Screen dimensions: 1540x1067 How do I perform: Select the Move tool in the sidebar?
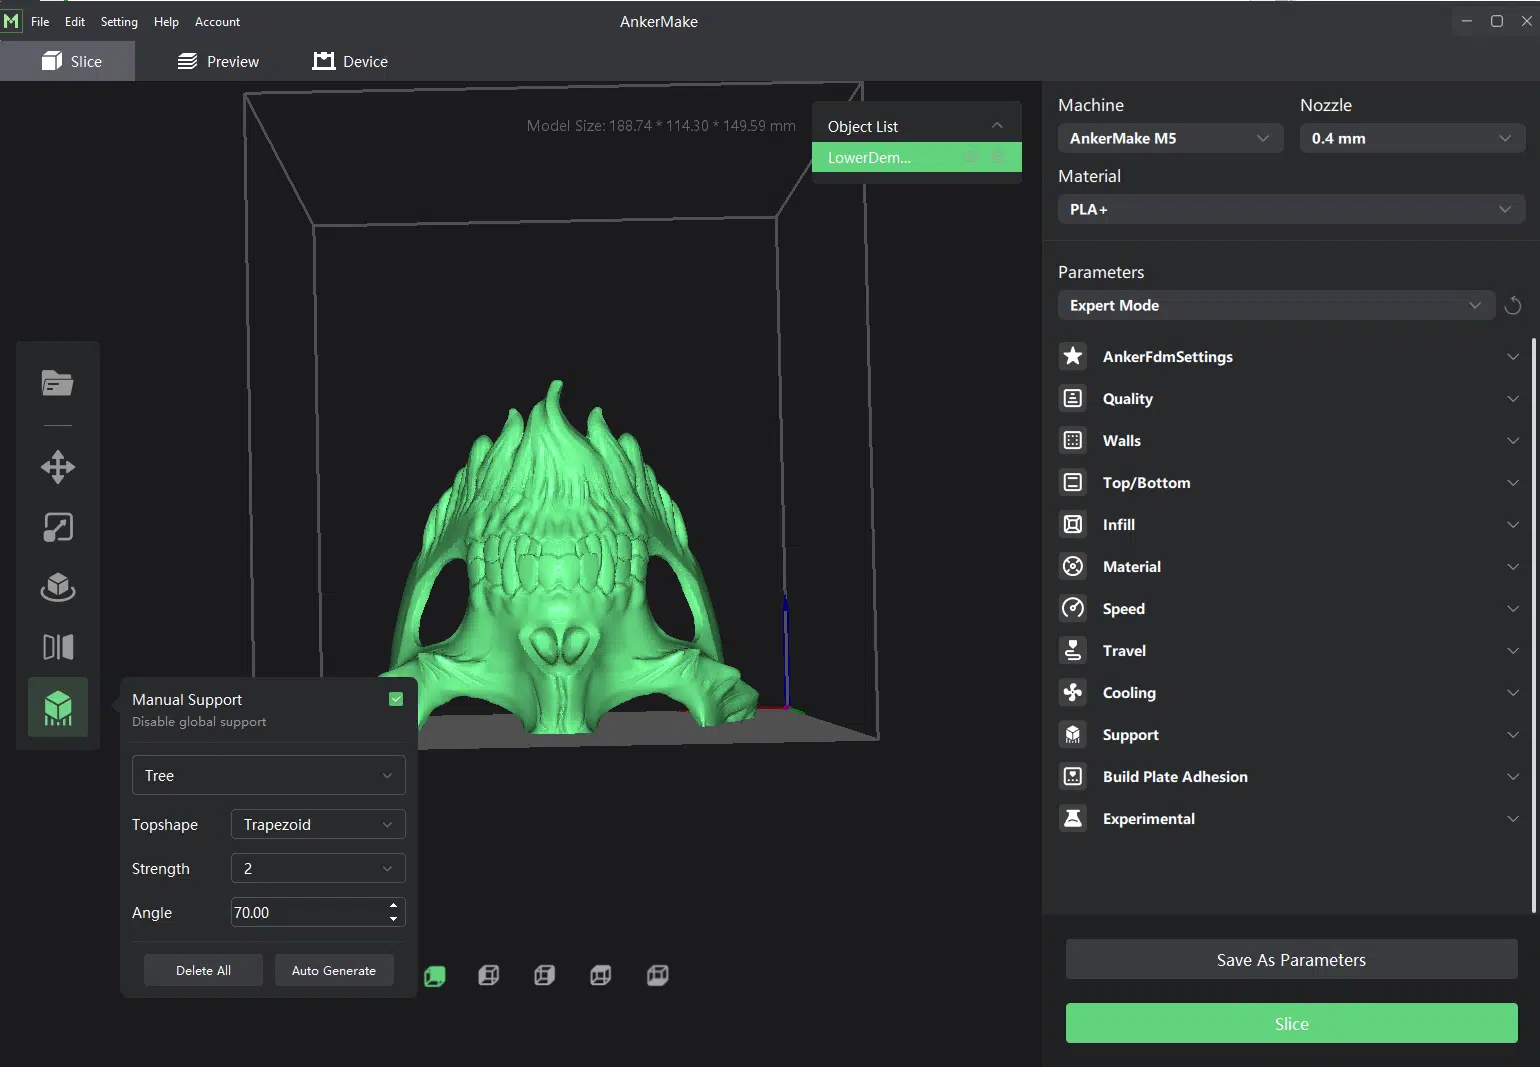click(x=58, y=467)
